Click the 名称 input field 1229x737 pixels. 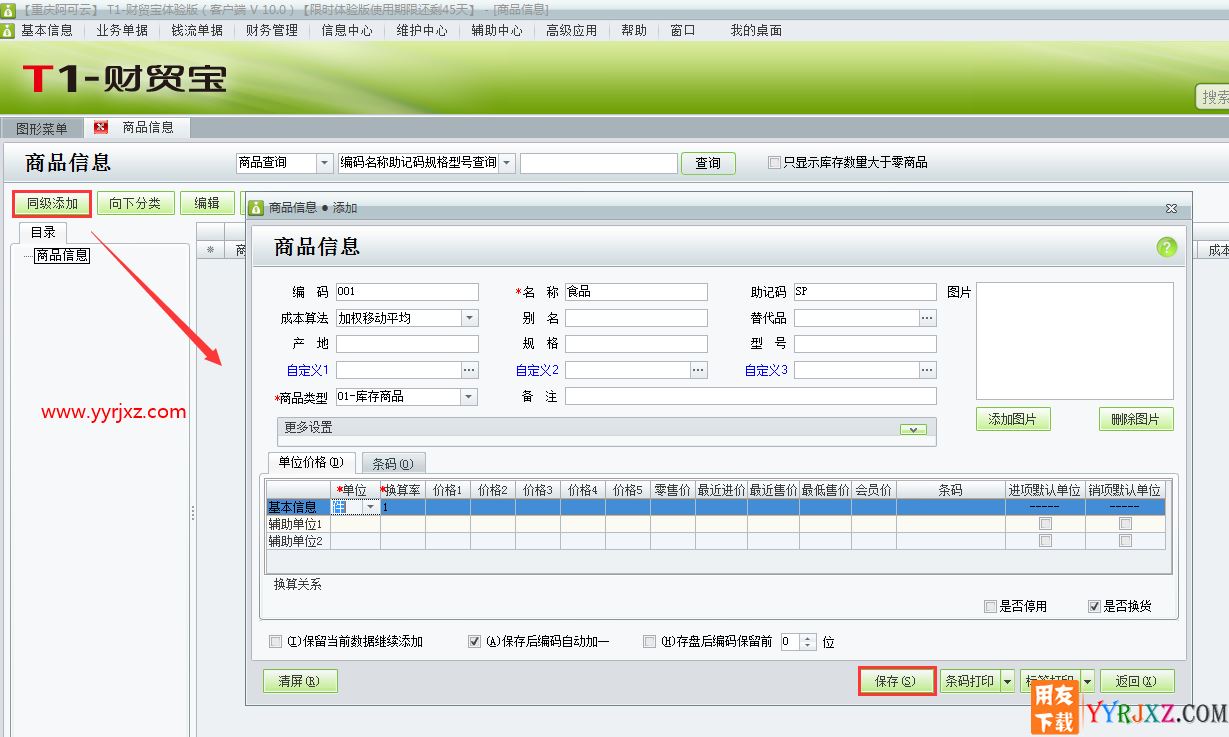[636, 292]
